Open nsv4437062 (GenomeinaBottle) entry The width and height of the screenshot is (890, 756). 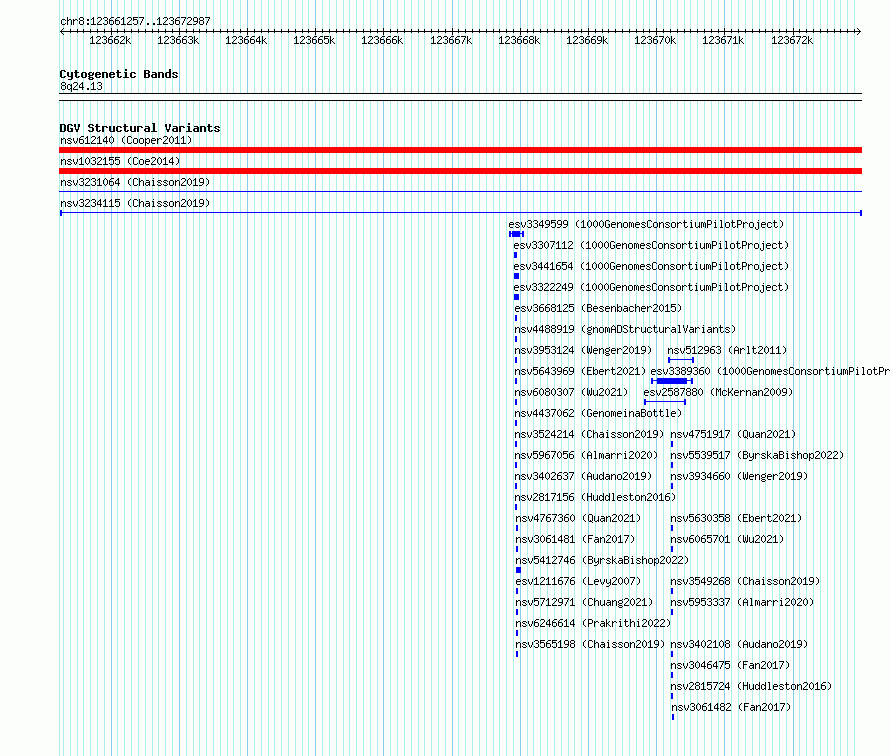click(x=598, y=413)
